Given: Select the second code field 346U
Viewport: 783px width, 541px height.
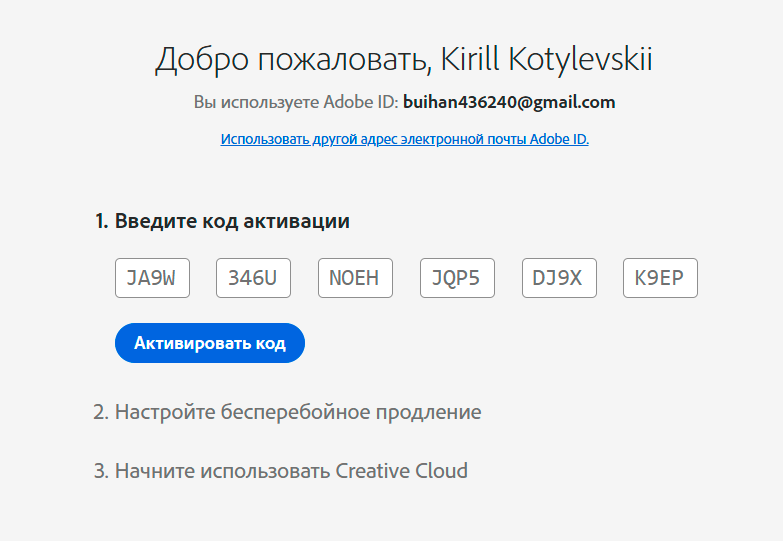Looking at the screenshot, I should (253, 278).
